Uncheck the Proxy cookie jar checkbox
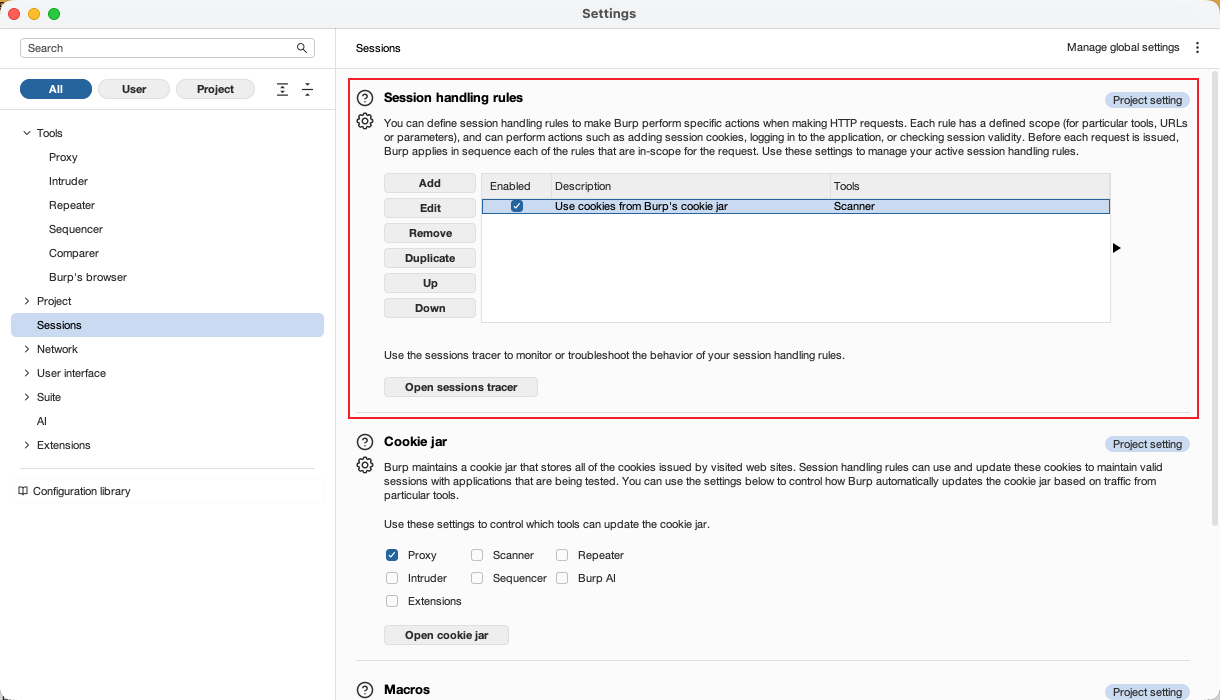The height and width of the screenshot is (700, 1220). (392, 555)
